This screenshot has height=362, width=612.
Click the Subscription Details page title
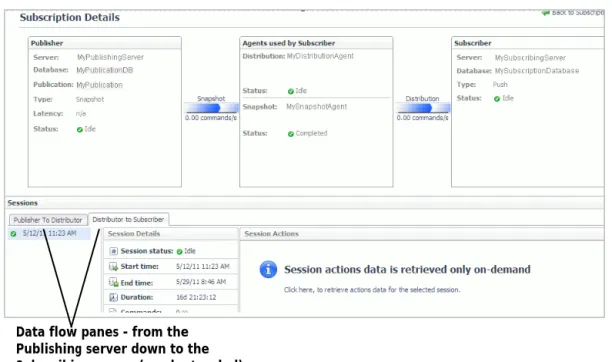click(x=69, y=17)
